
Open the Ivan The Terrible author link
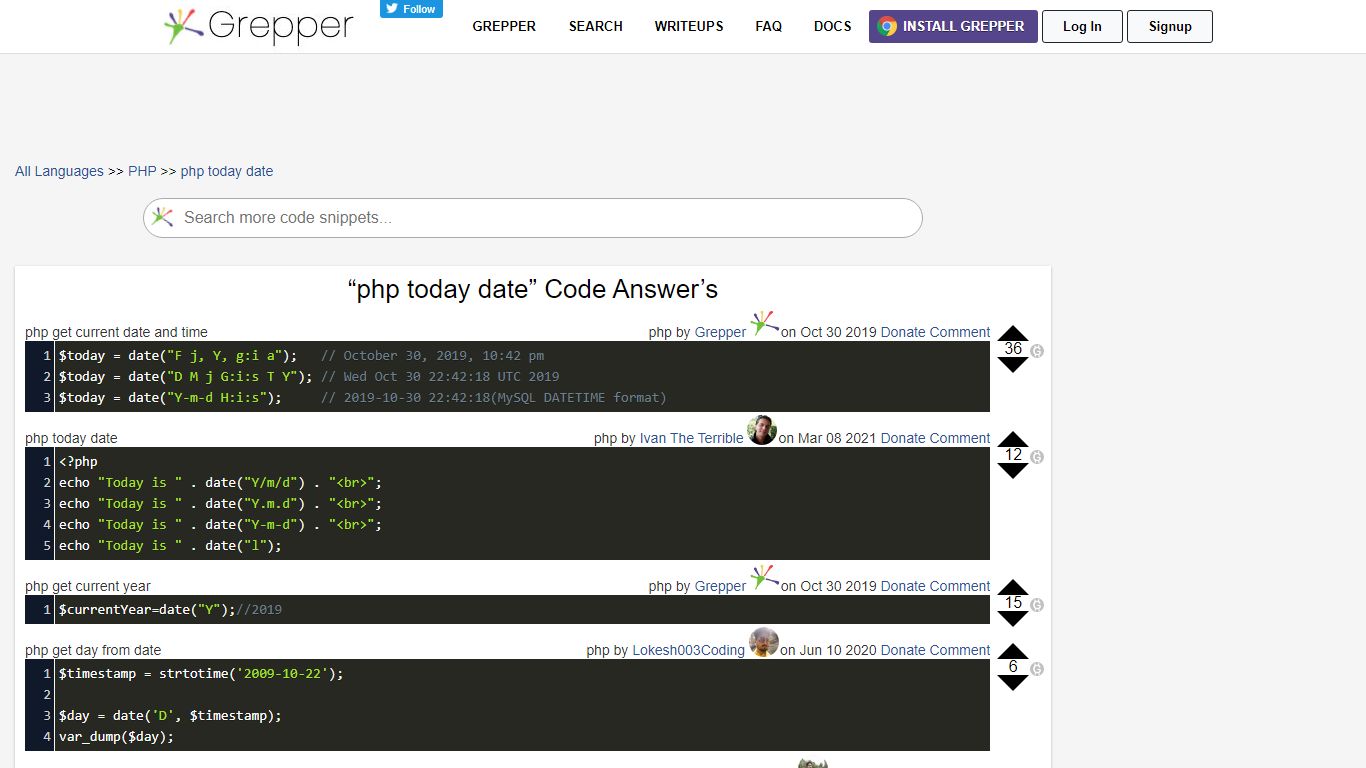coord(692,438)
